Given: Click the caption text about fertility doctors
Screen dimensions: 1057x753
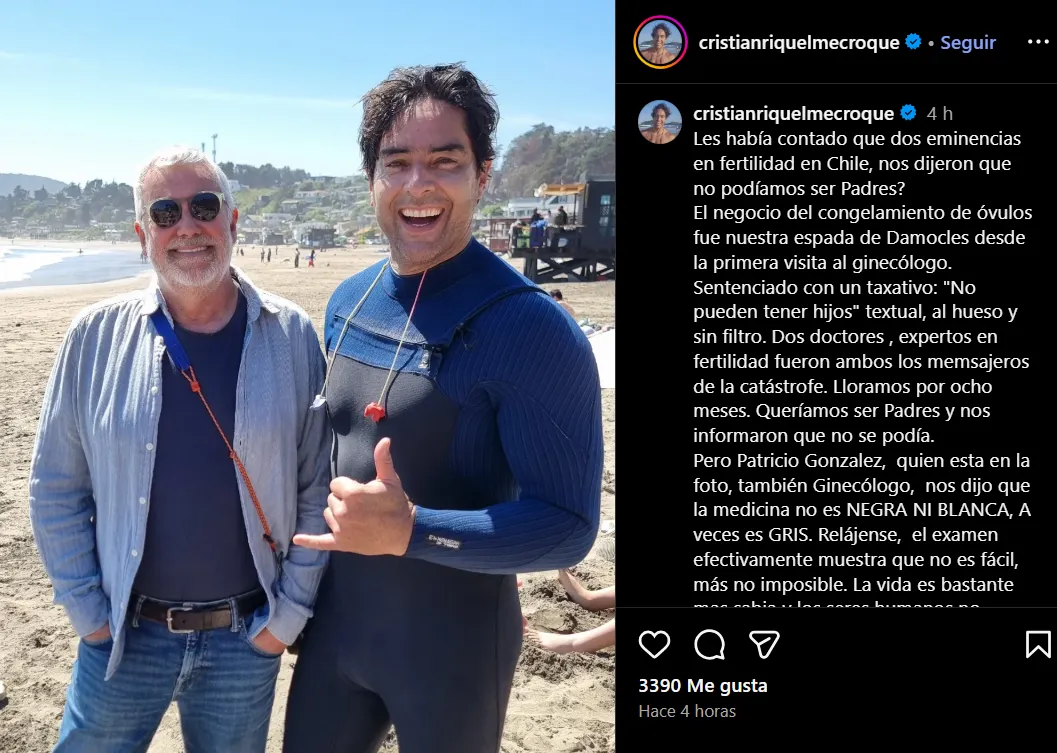Looking at the screenshot, I should coord(862,371).
